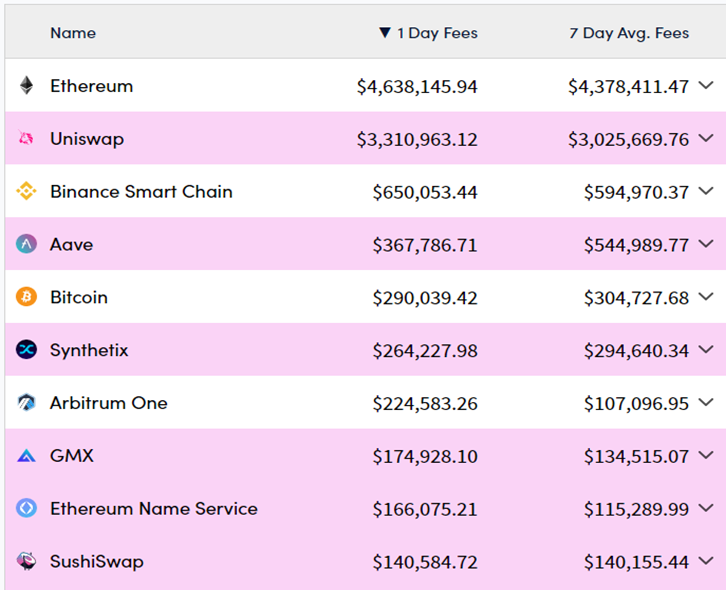This screenshot has width=726, height=590.
Task: Expand the GMX row chevron
Action: (x=706, y=455)
